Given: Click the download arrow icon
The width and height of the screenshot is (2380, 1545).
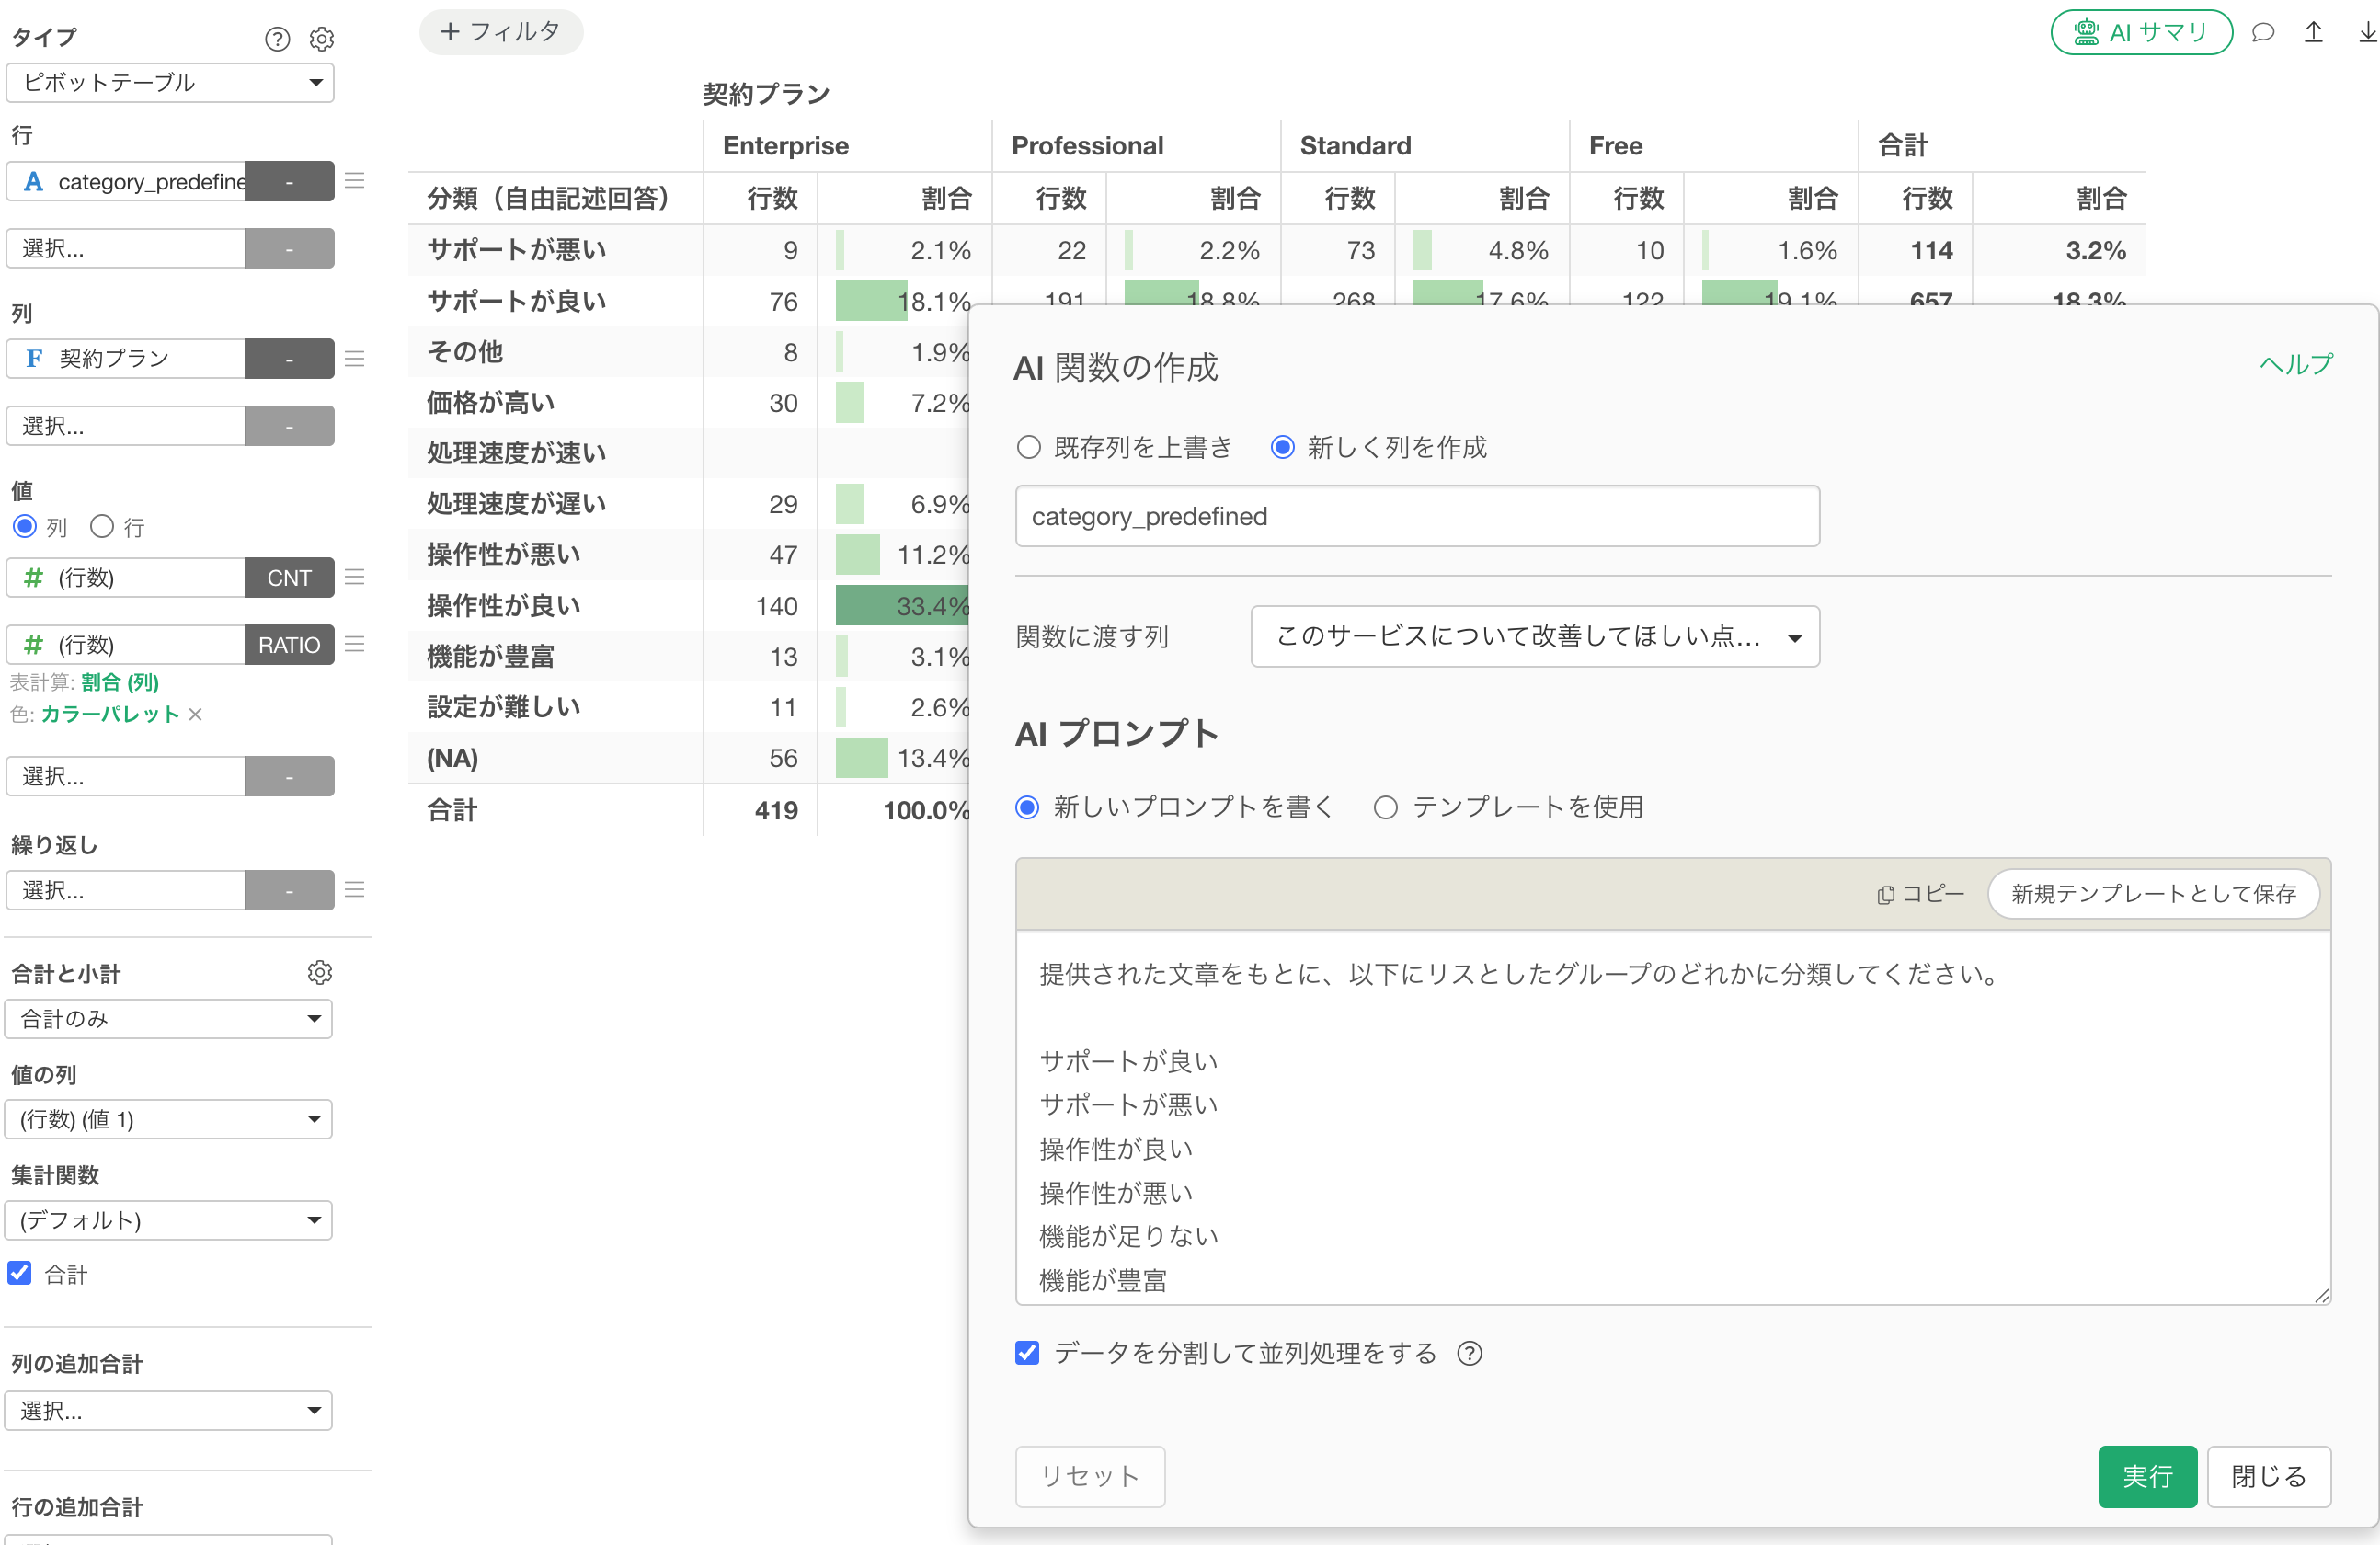Looking at the screenshot, I should click(x=2367, y=32).
